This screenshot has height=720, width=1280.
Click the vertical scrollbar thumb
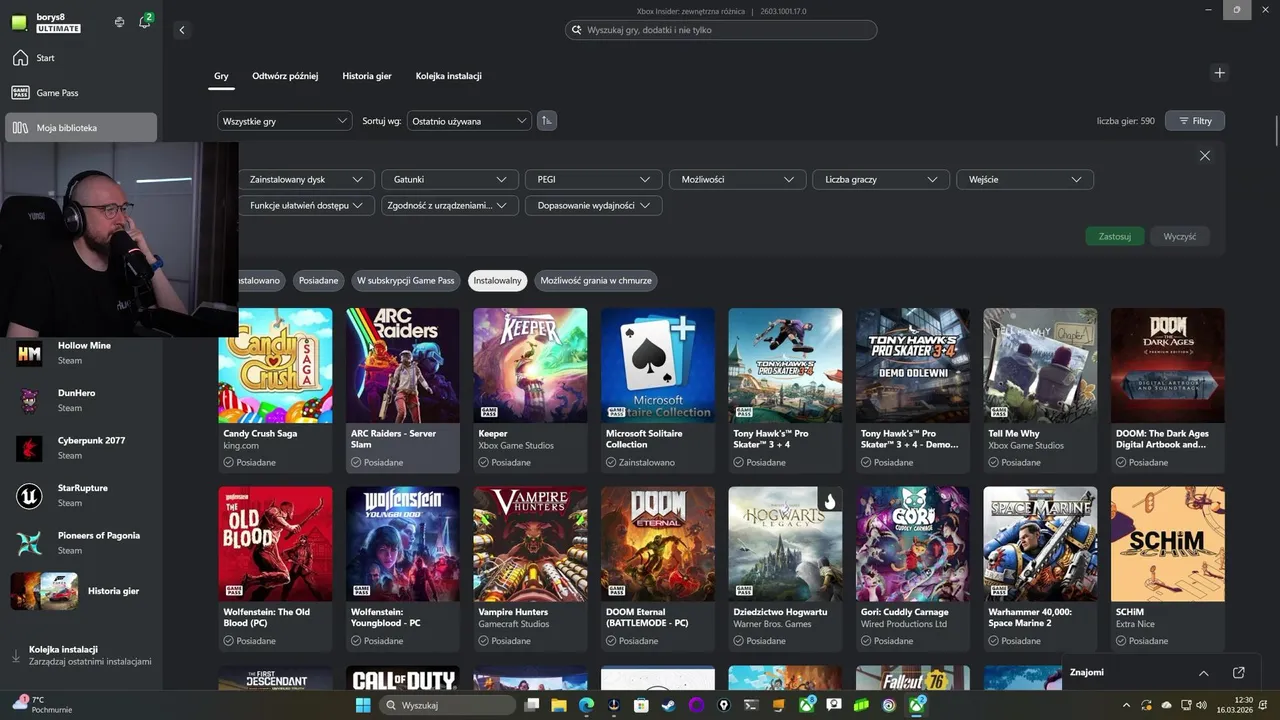pyautogui.click(x=1275, y=130)
